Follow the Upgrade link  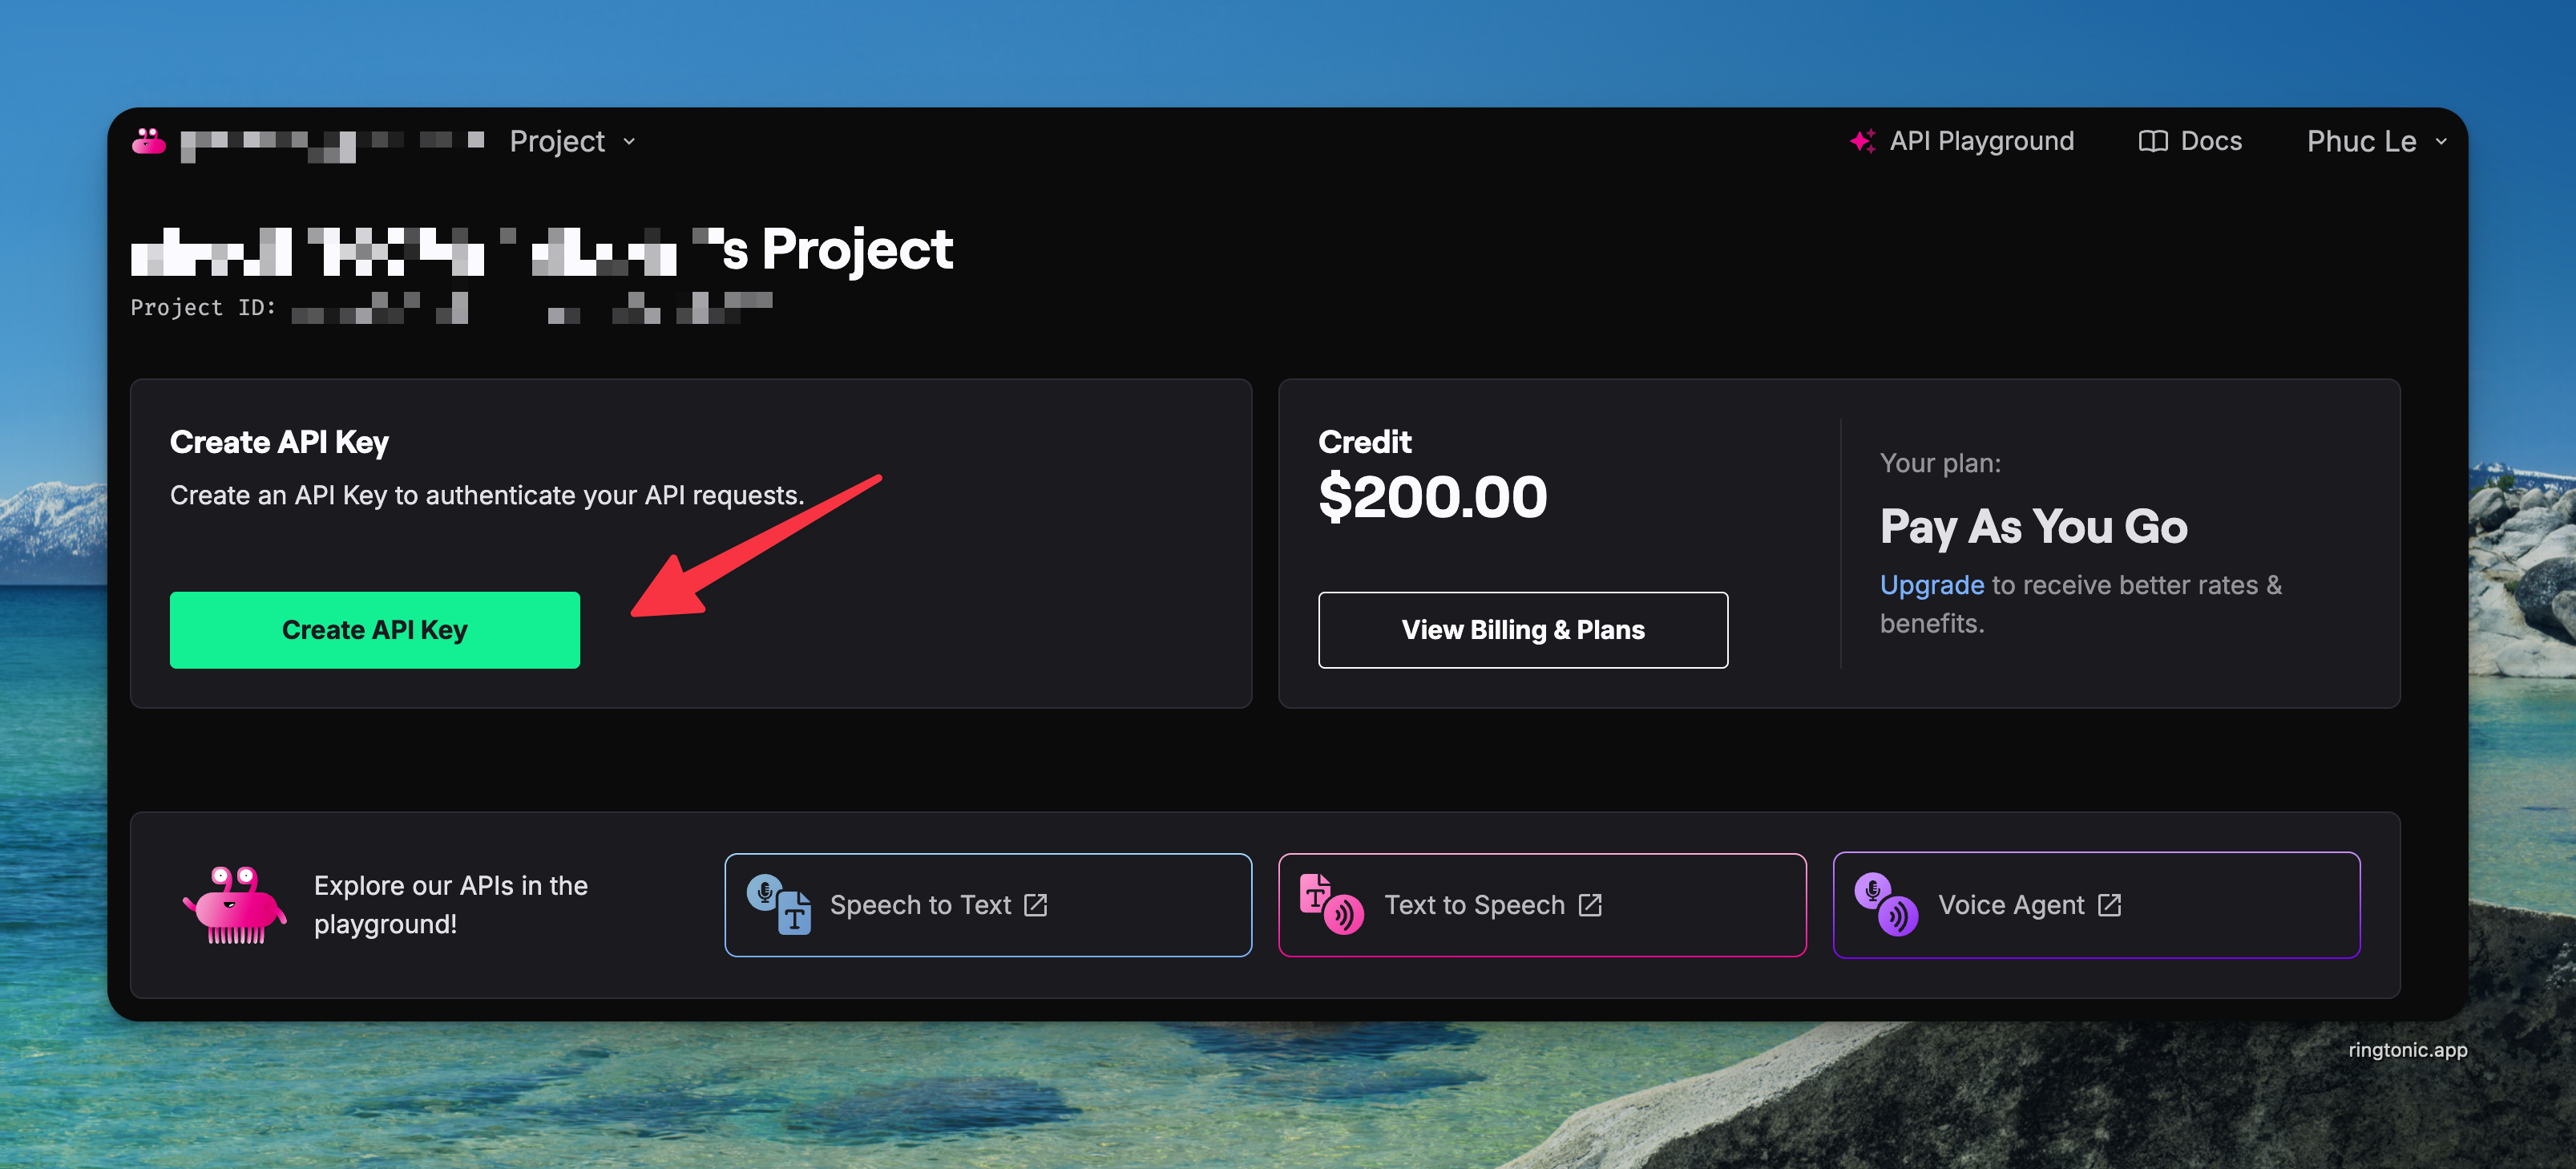(x=1931, y=585)
